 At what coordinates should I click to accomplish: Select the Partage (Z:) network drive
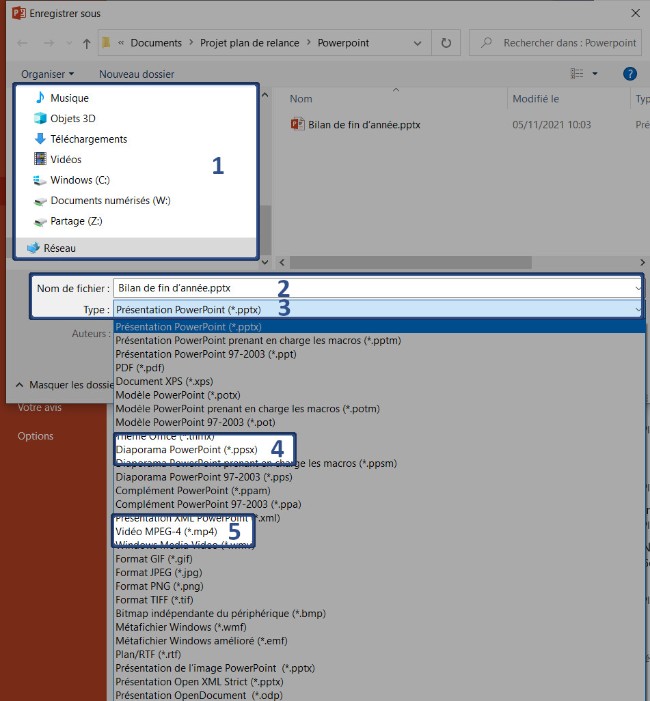[x=76, y=221]
